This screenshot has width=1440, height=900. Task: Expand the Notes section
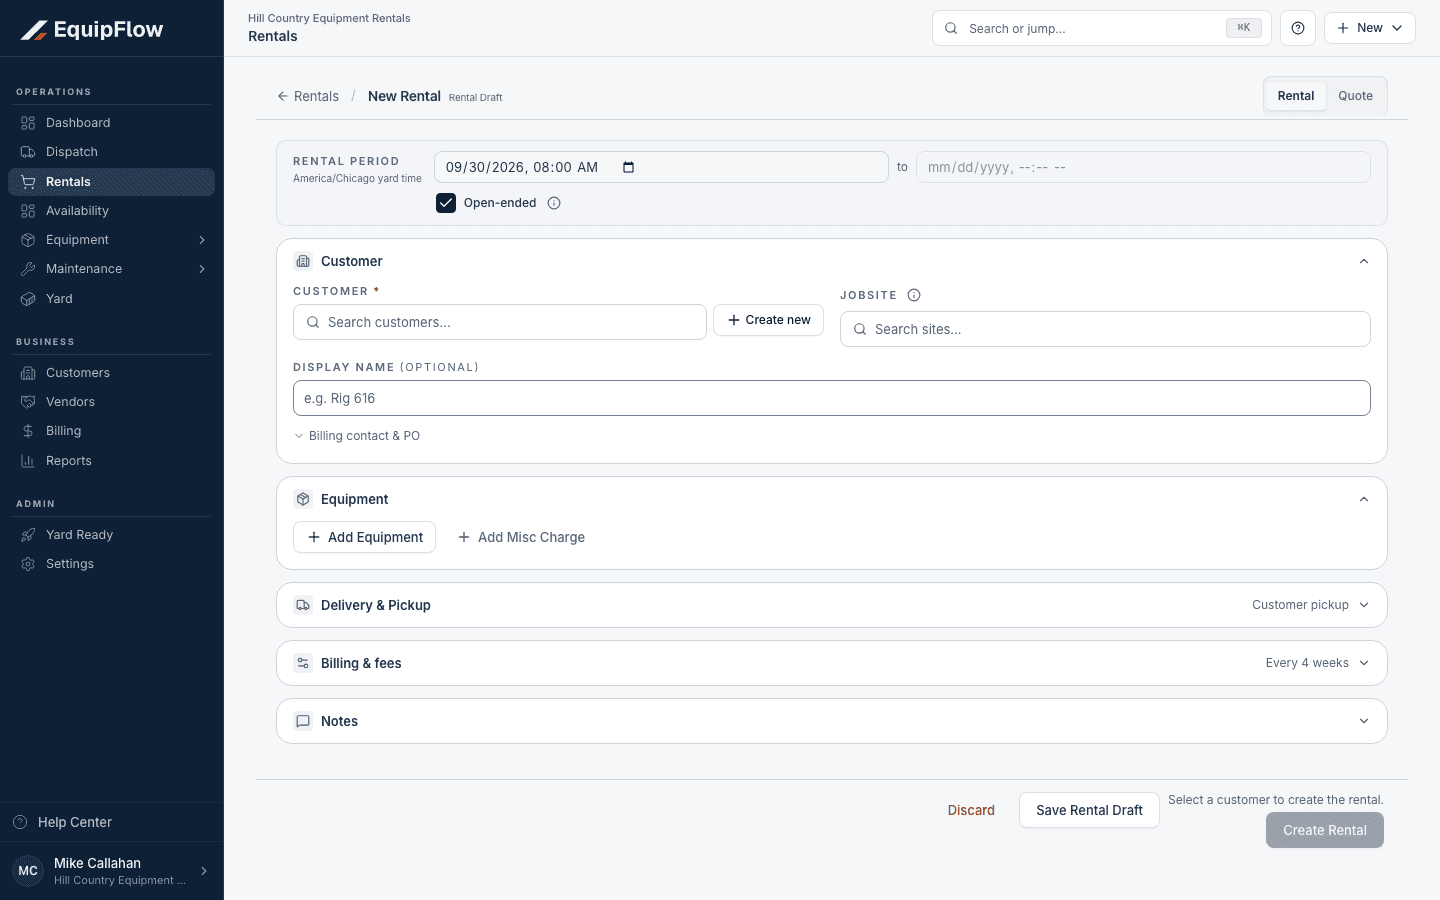click(832, 721)
